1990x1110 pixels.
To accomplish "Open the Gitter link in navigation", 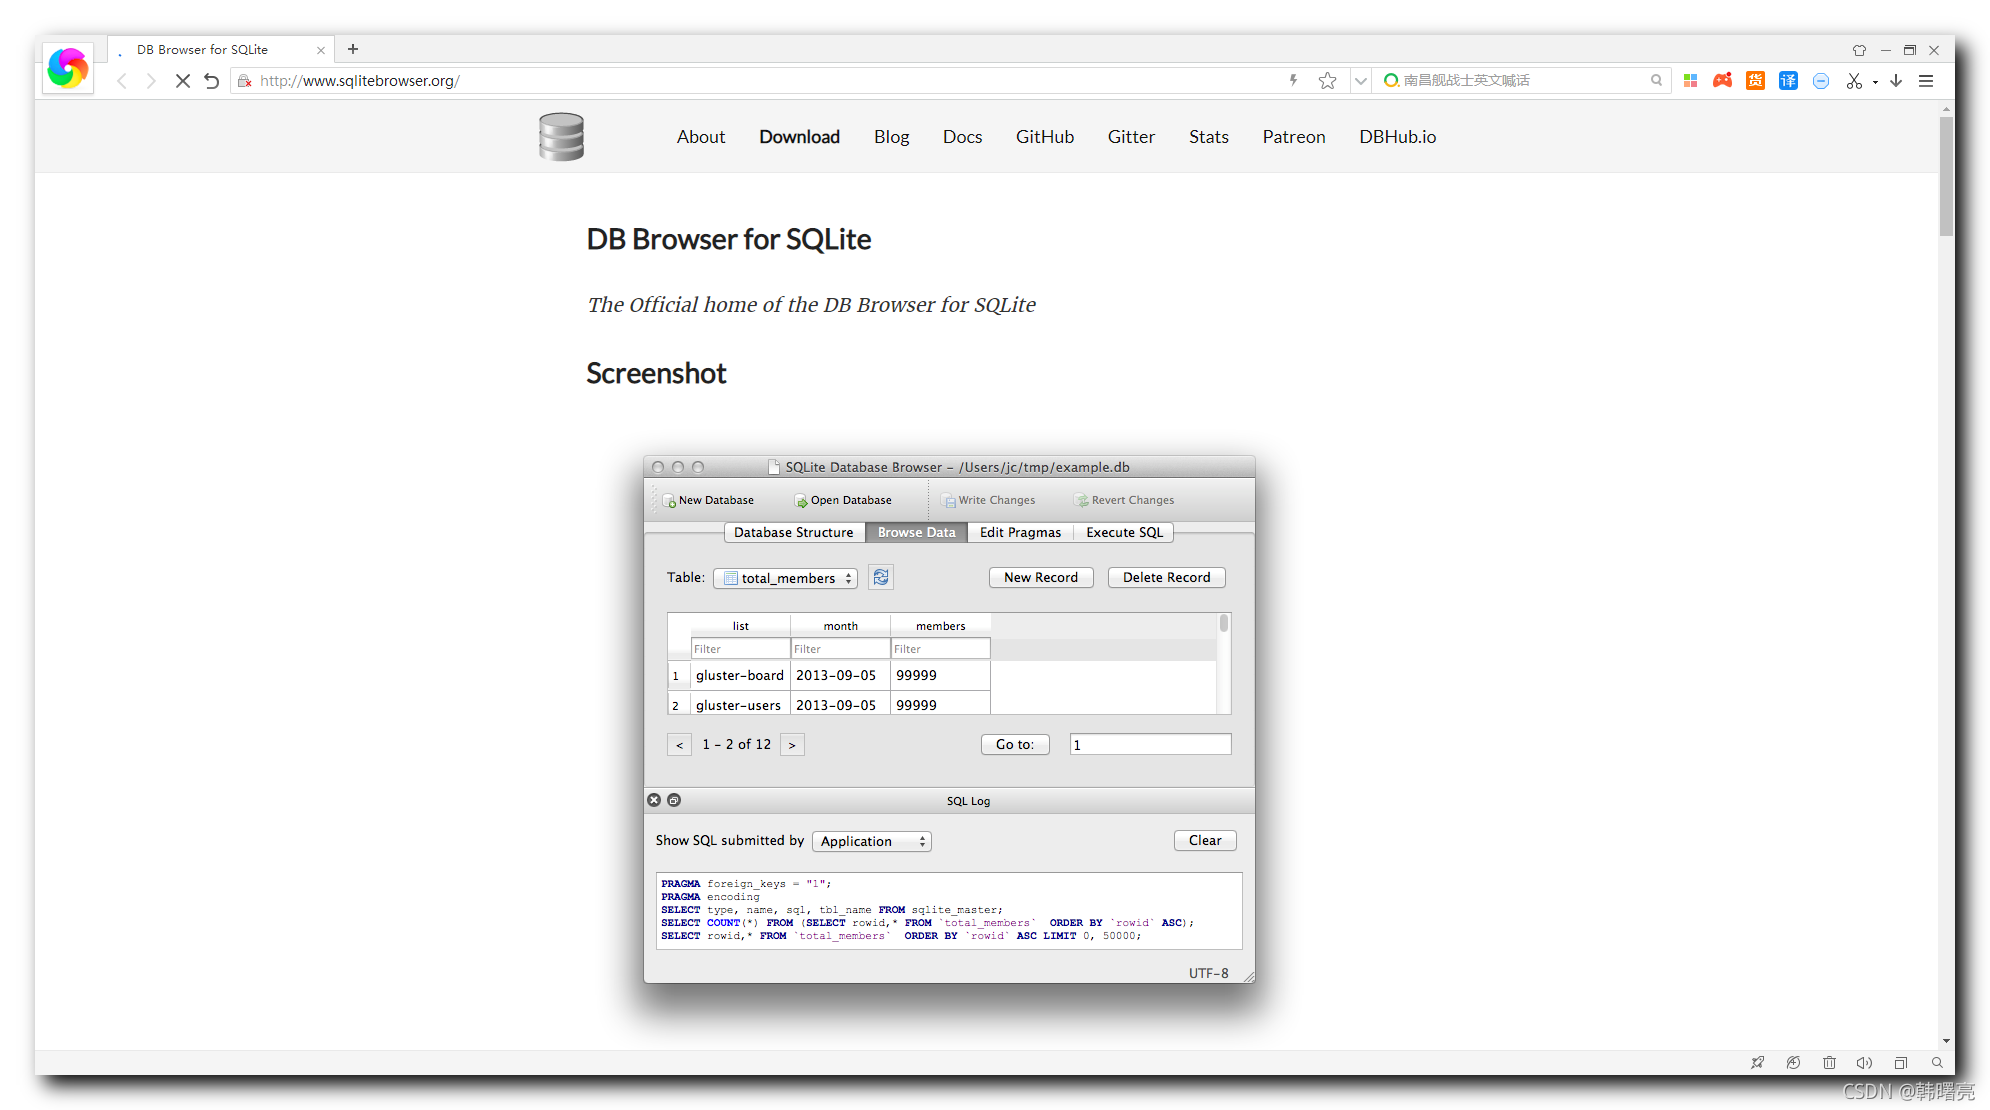I will (x=1131, y=137).
